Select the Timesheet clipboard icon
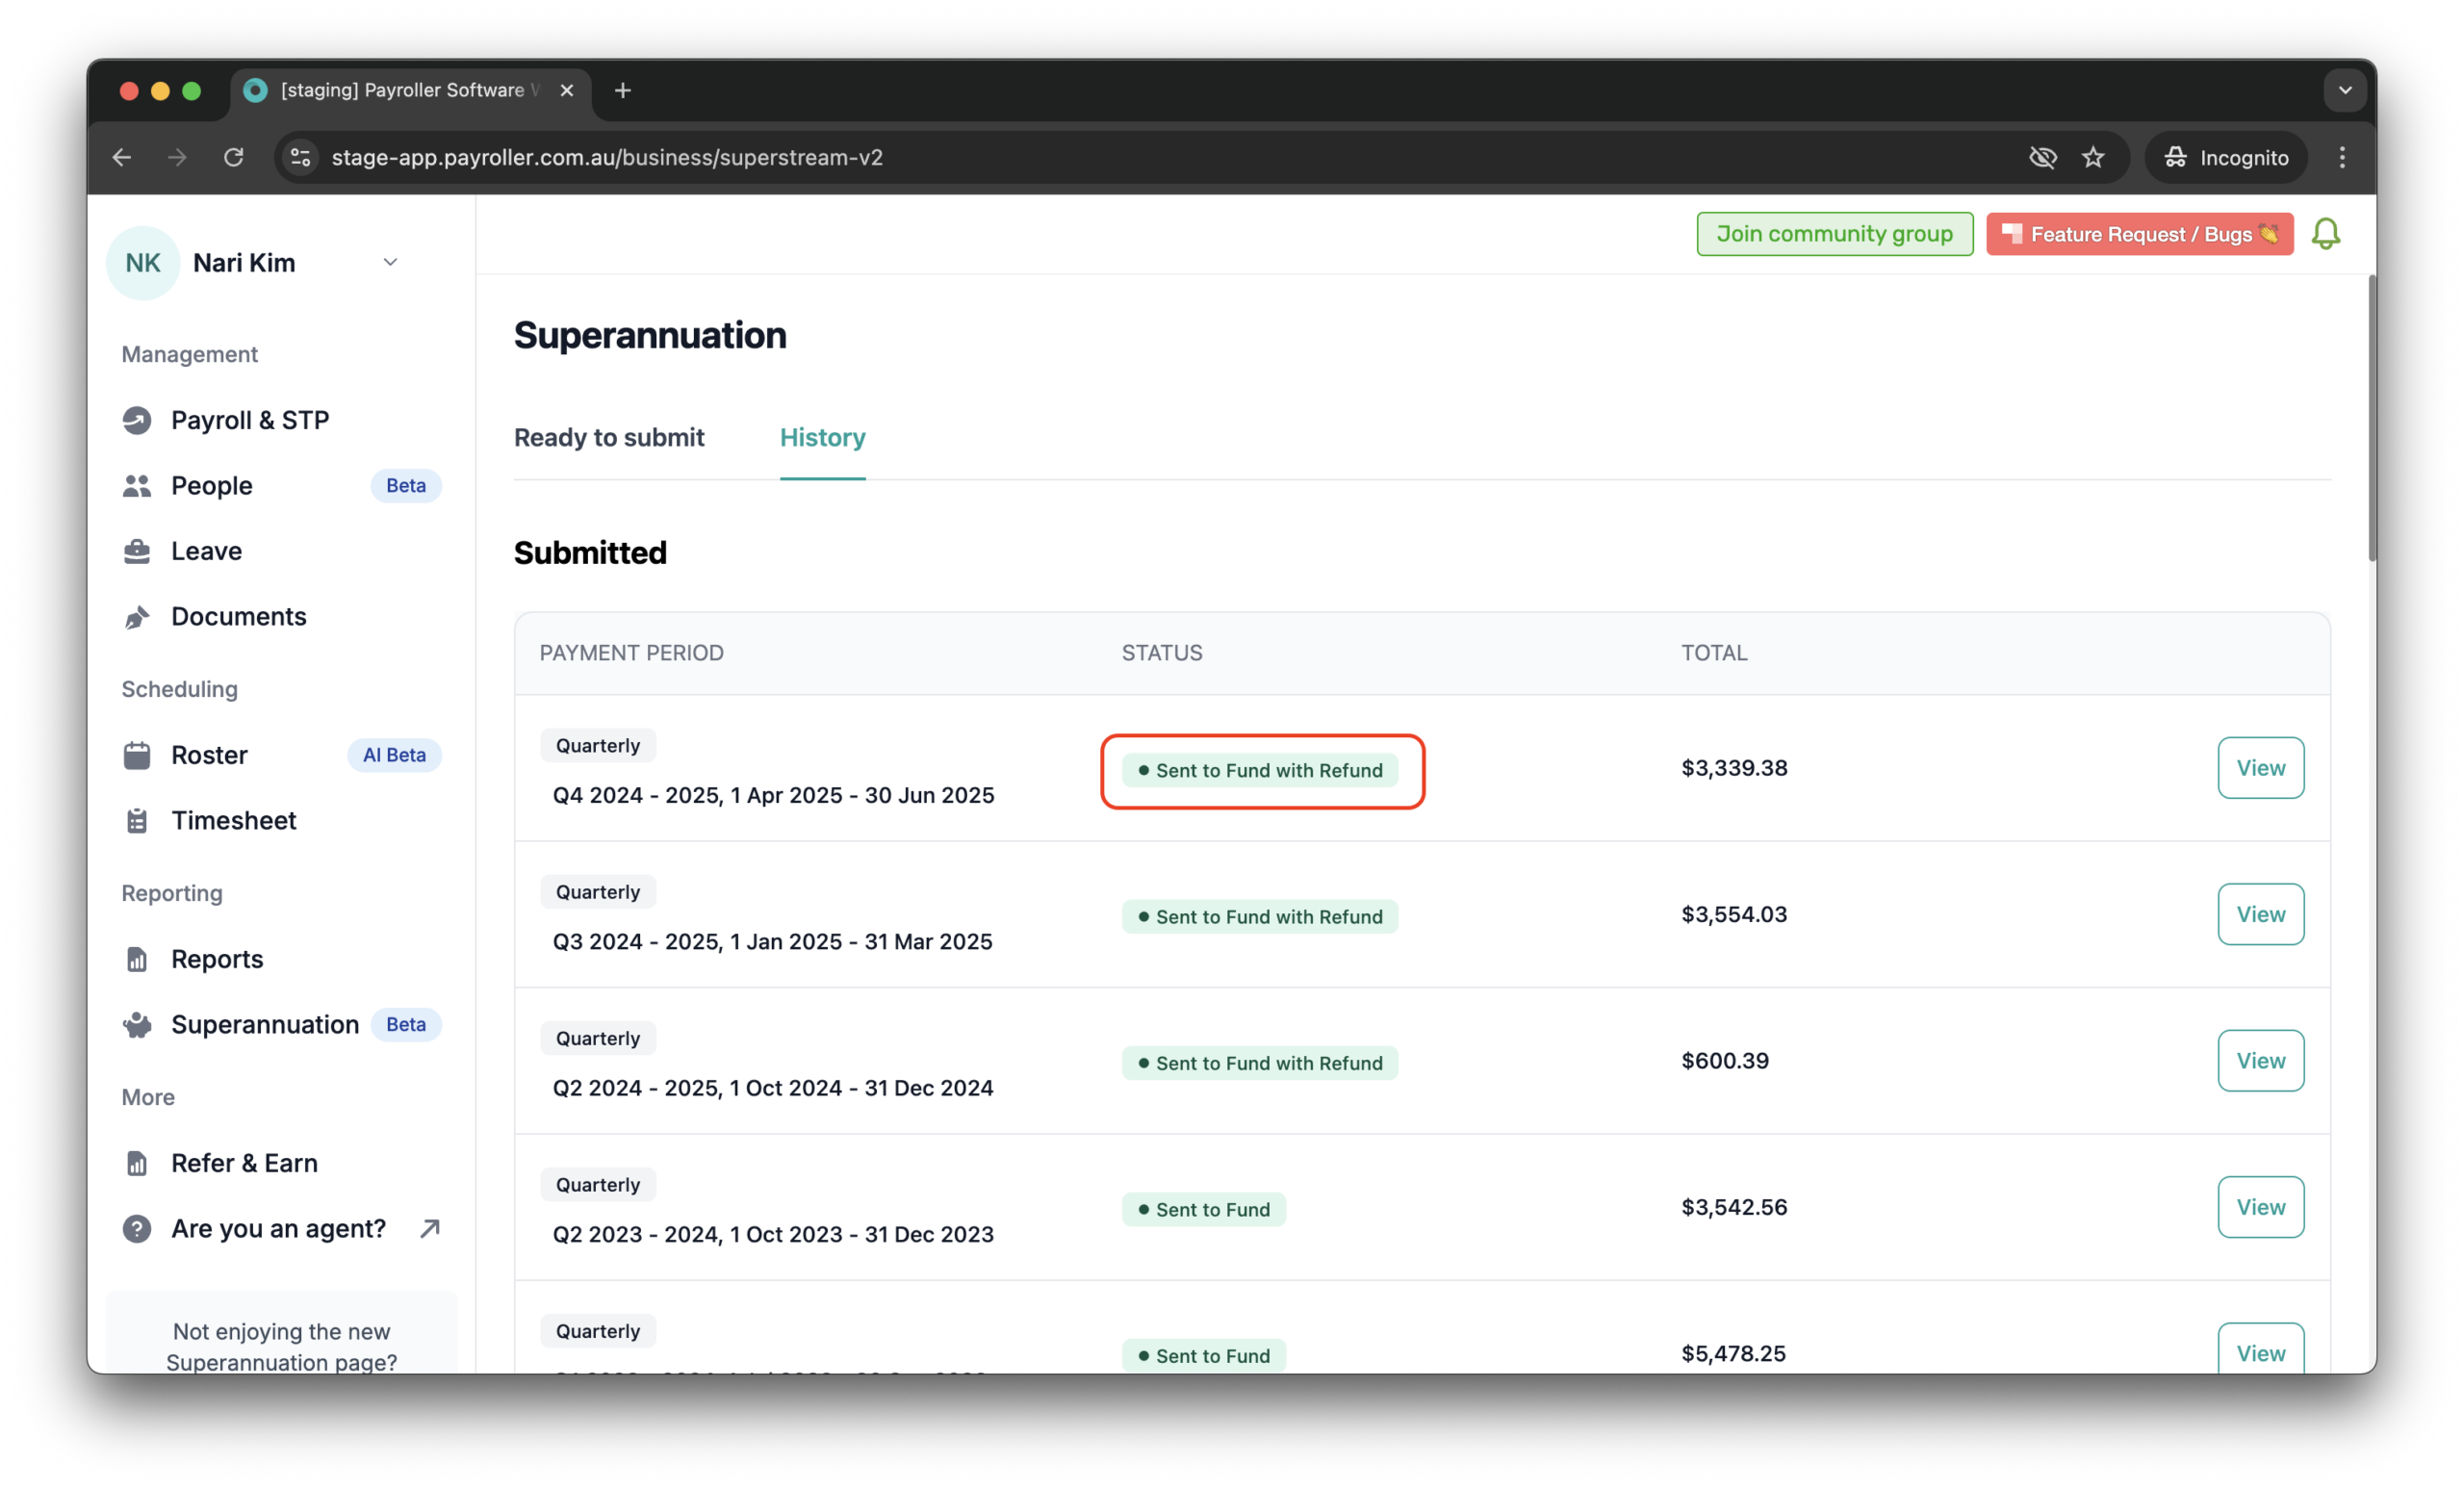The image size is (2464, 1489). (x=138, y=820)
